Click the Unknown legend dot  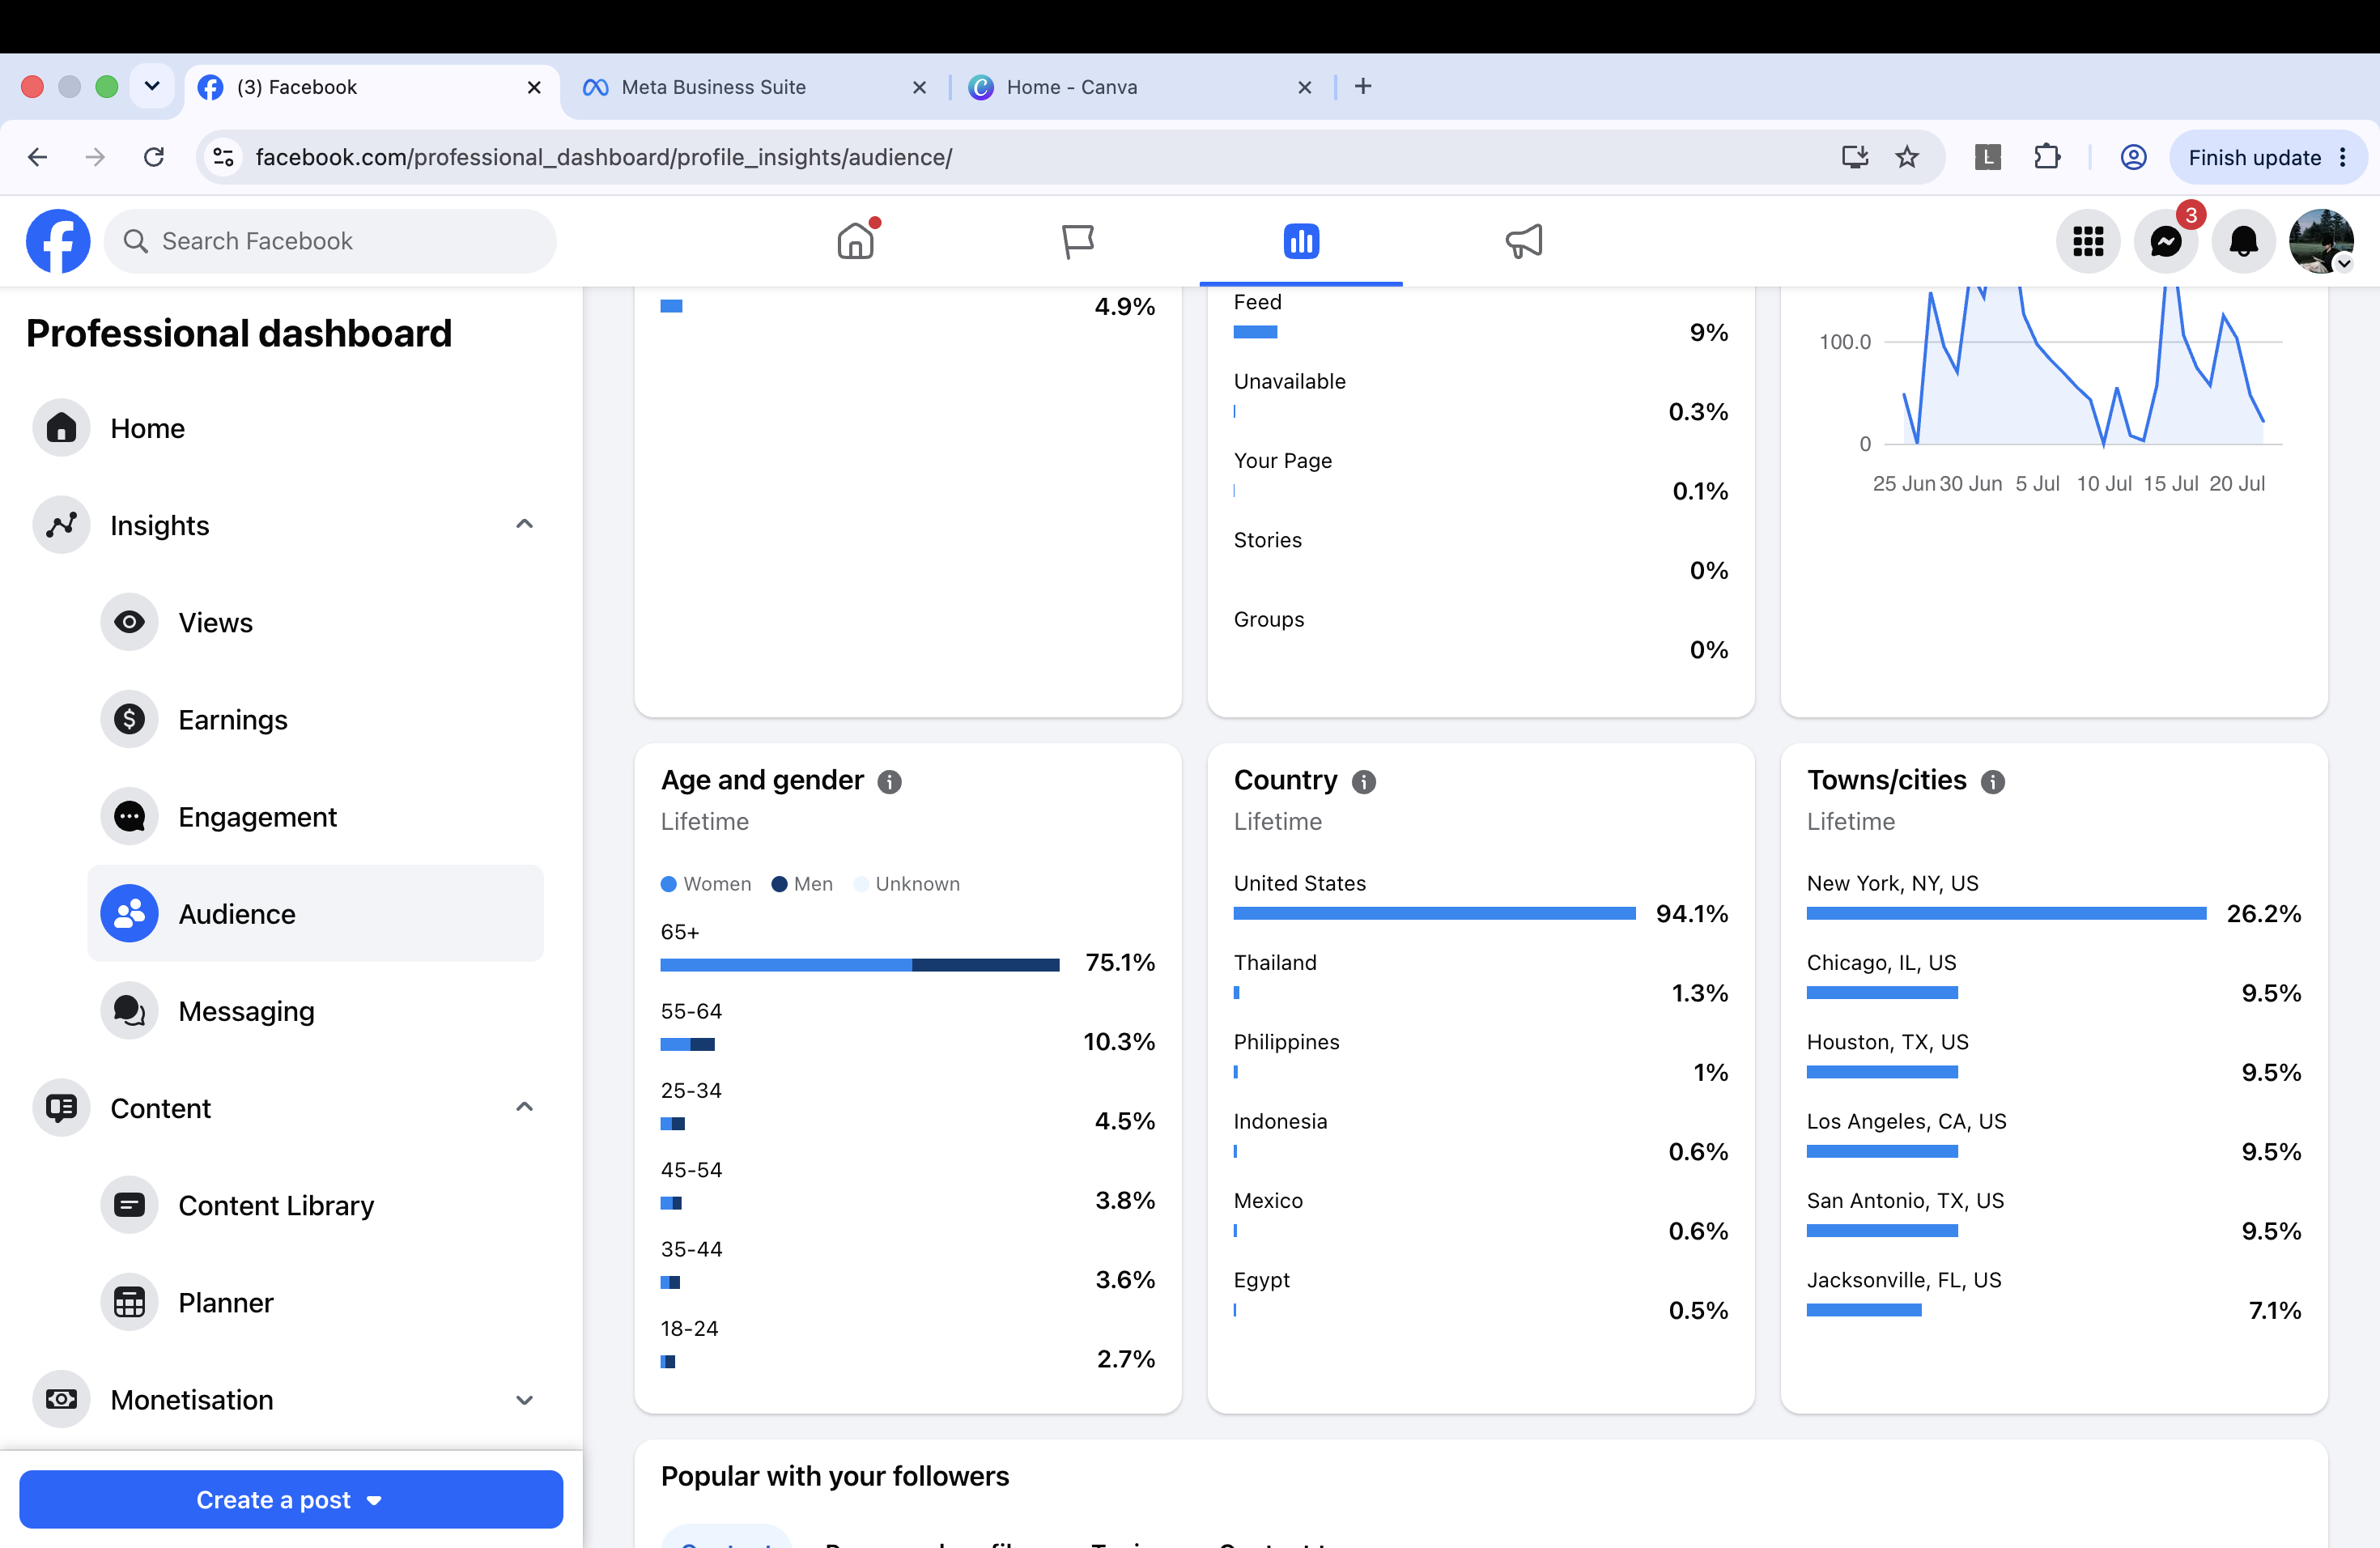(x=861, y=884)
